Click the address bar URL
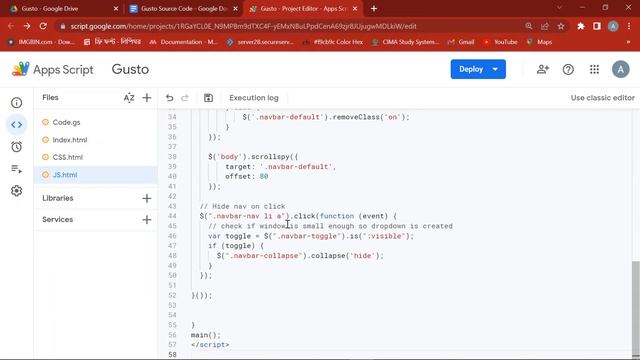 pyautogui.click(x=243, y=26)
